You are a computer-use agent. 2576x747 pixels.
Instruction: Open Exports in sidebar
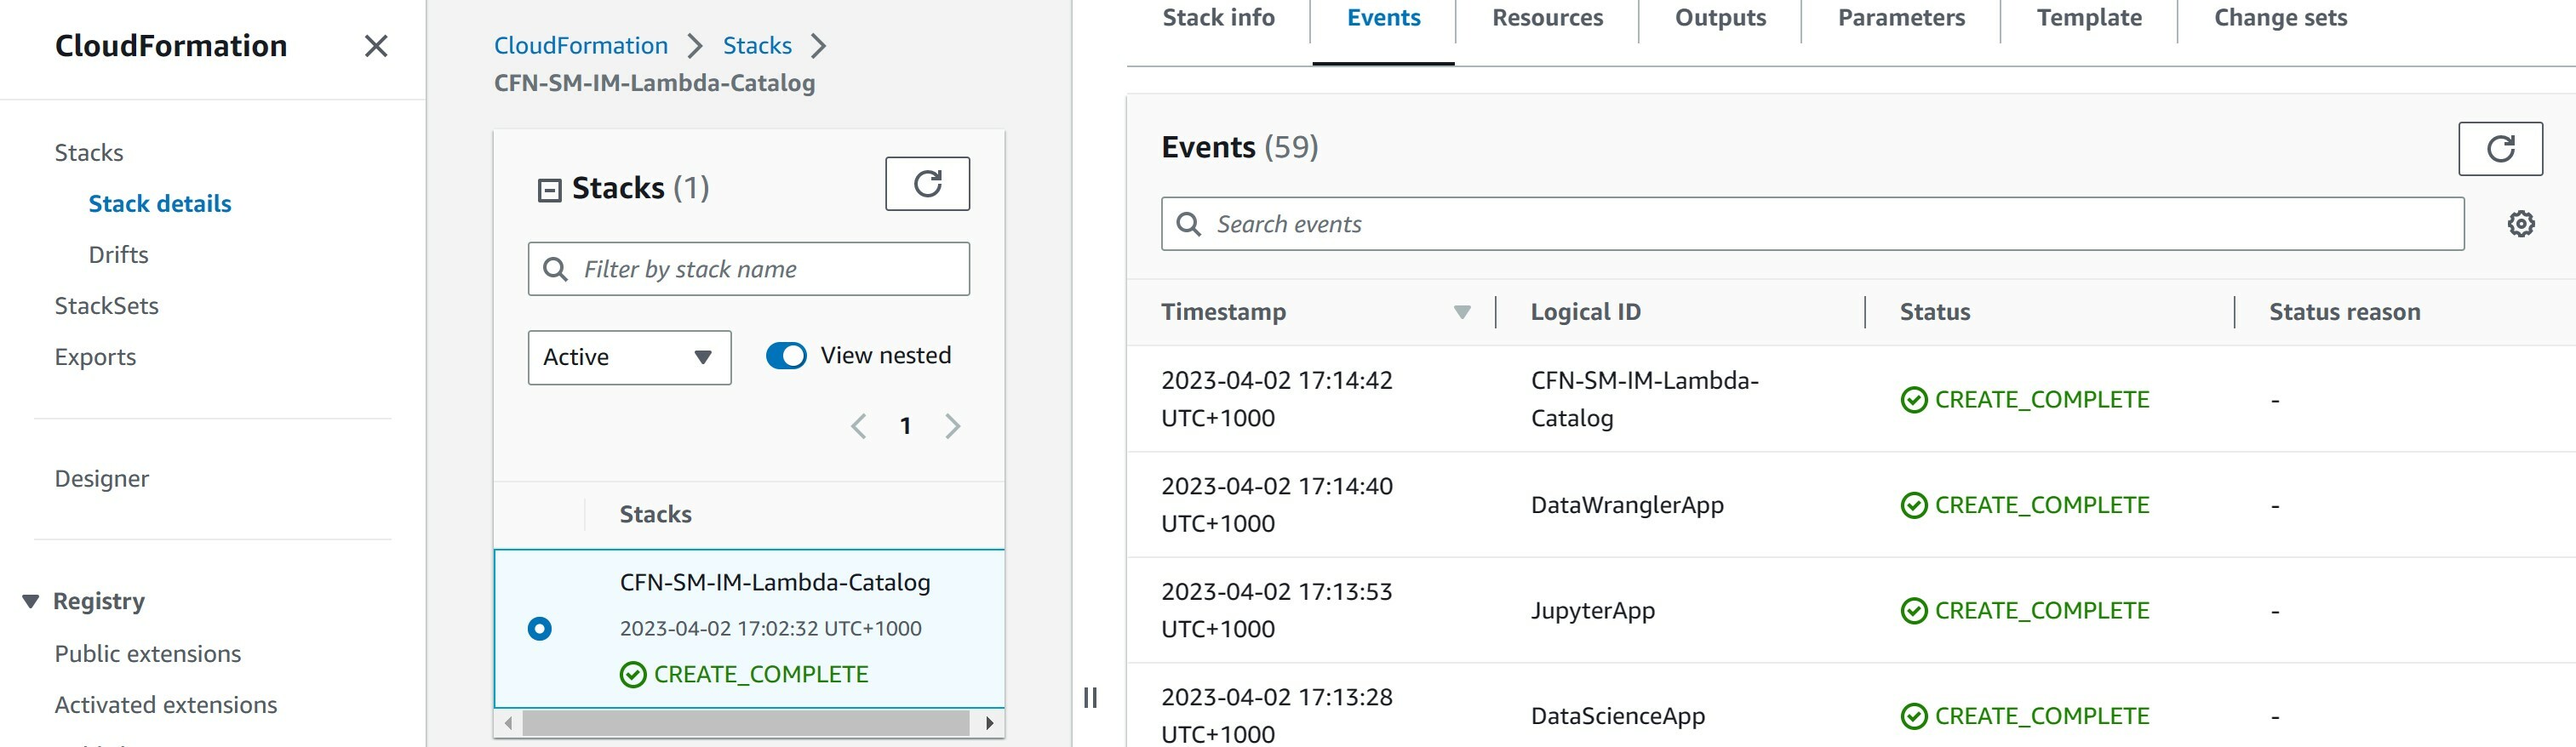95,357
